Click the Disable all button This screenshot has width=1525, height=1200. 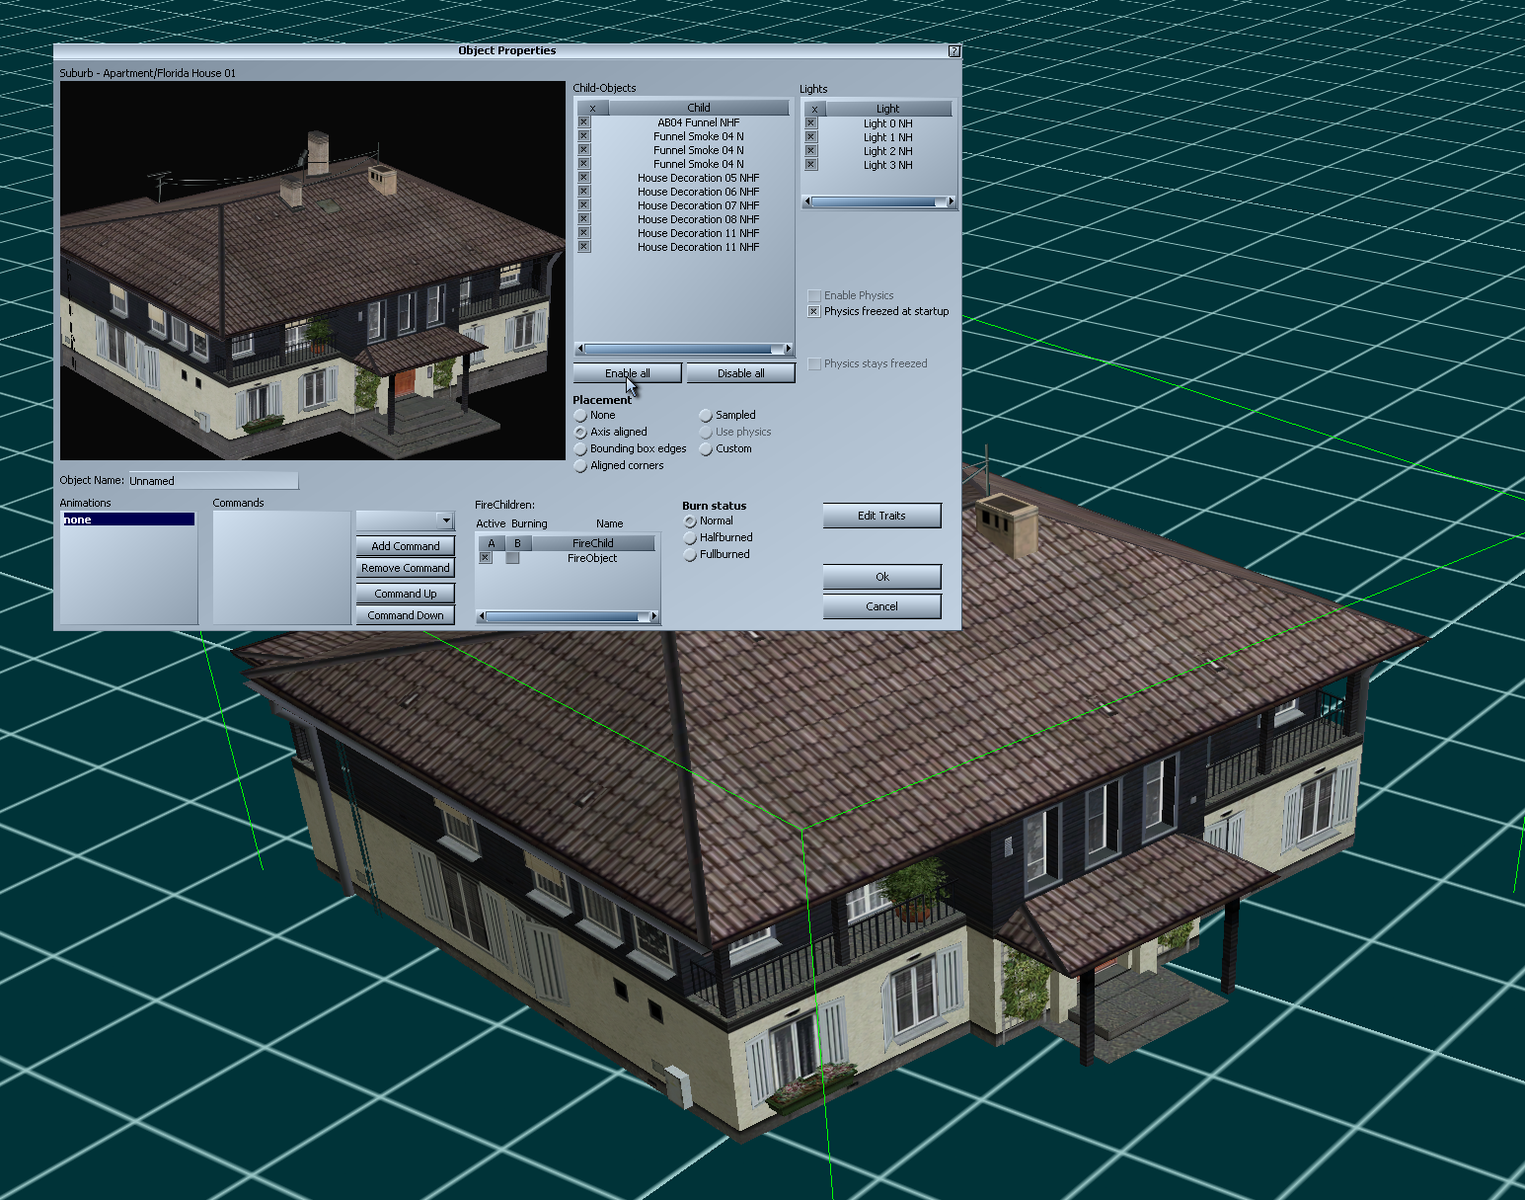coord(741,373)
